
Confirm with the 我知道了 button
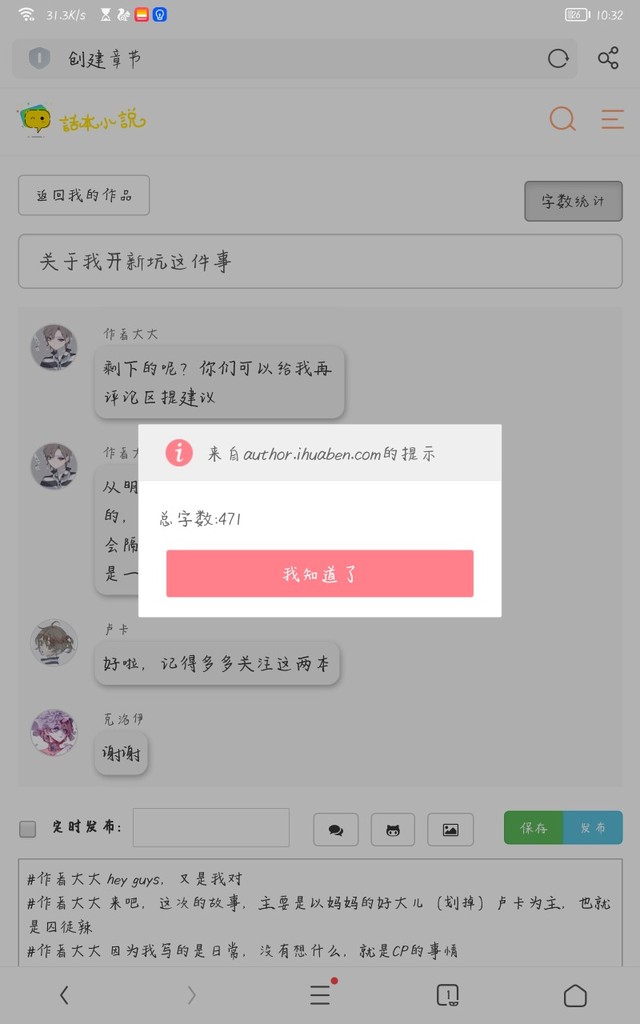(319, 573)
